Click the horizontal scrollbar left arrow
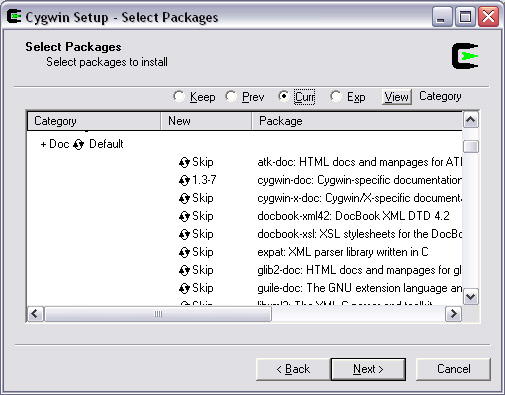The image size is (505, 395). [35, 314]
